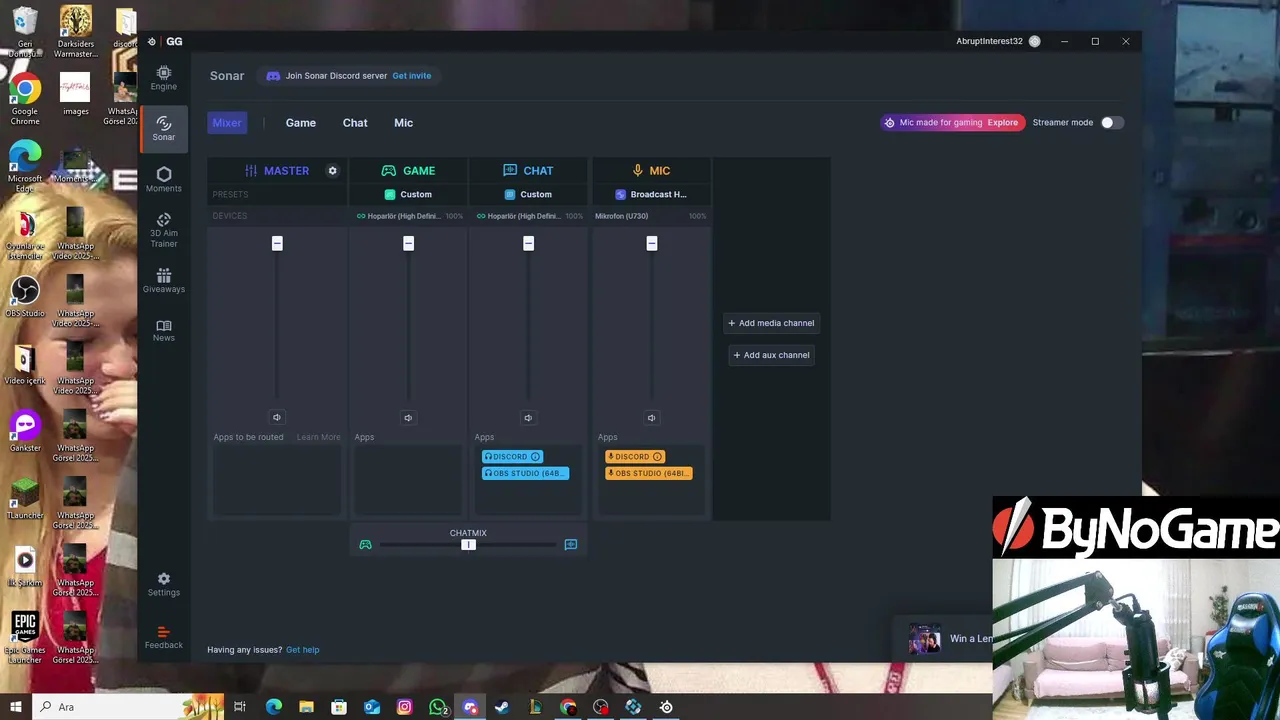Open the Moments sidebar icon

164,180
